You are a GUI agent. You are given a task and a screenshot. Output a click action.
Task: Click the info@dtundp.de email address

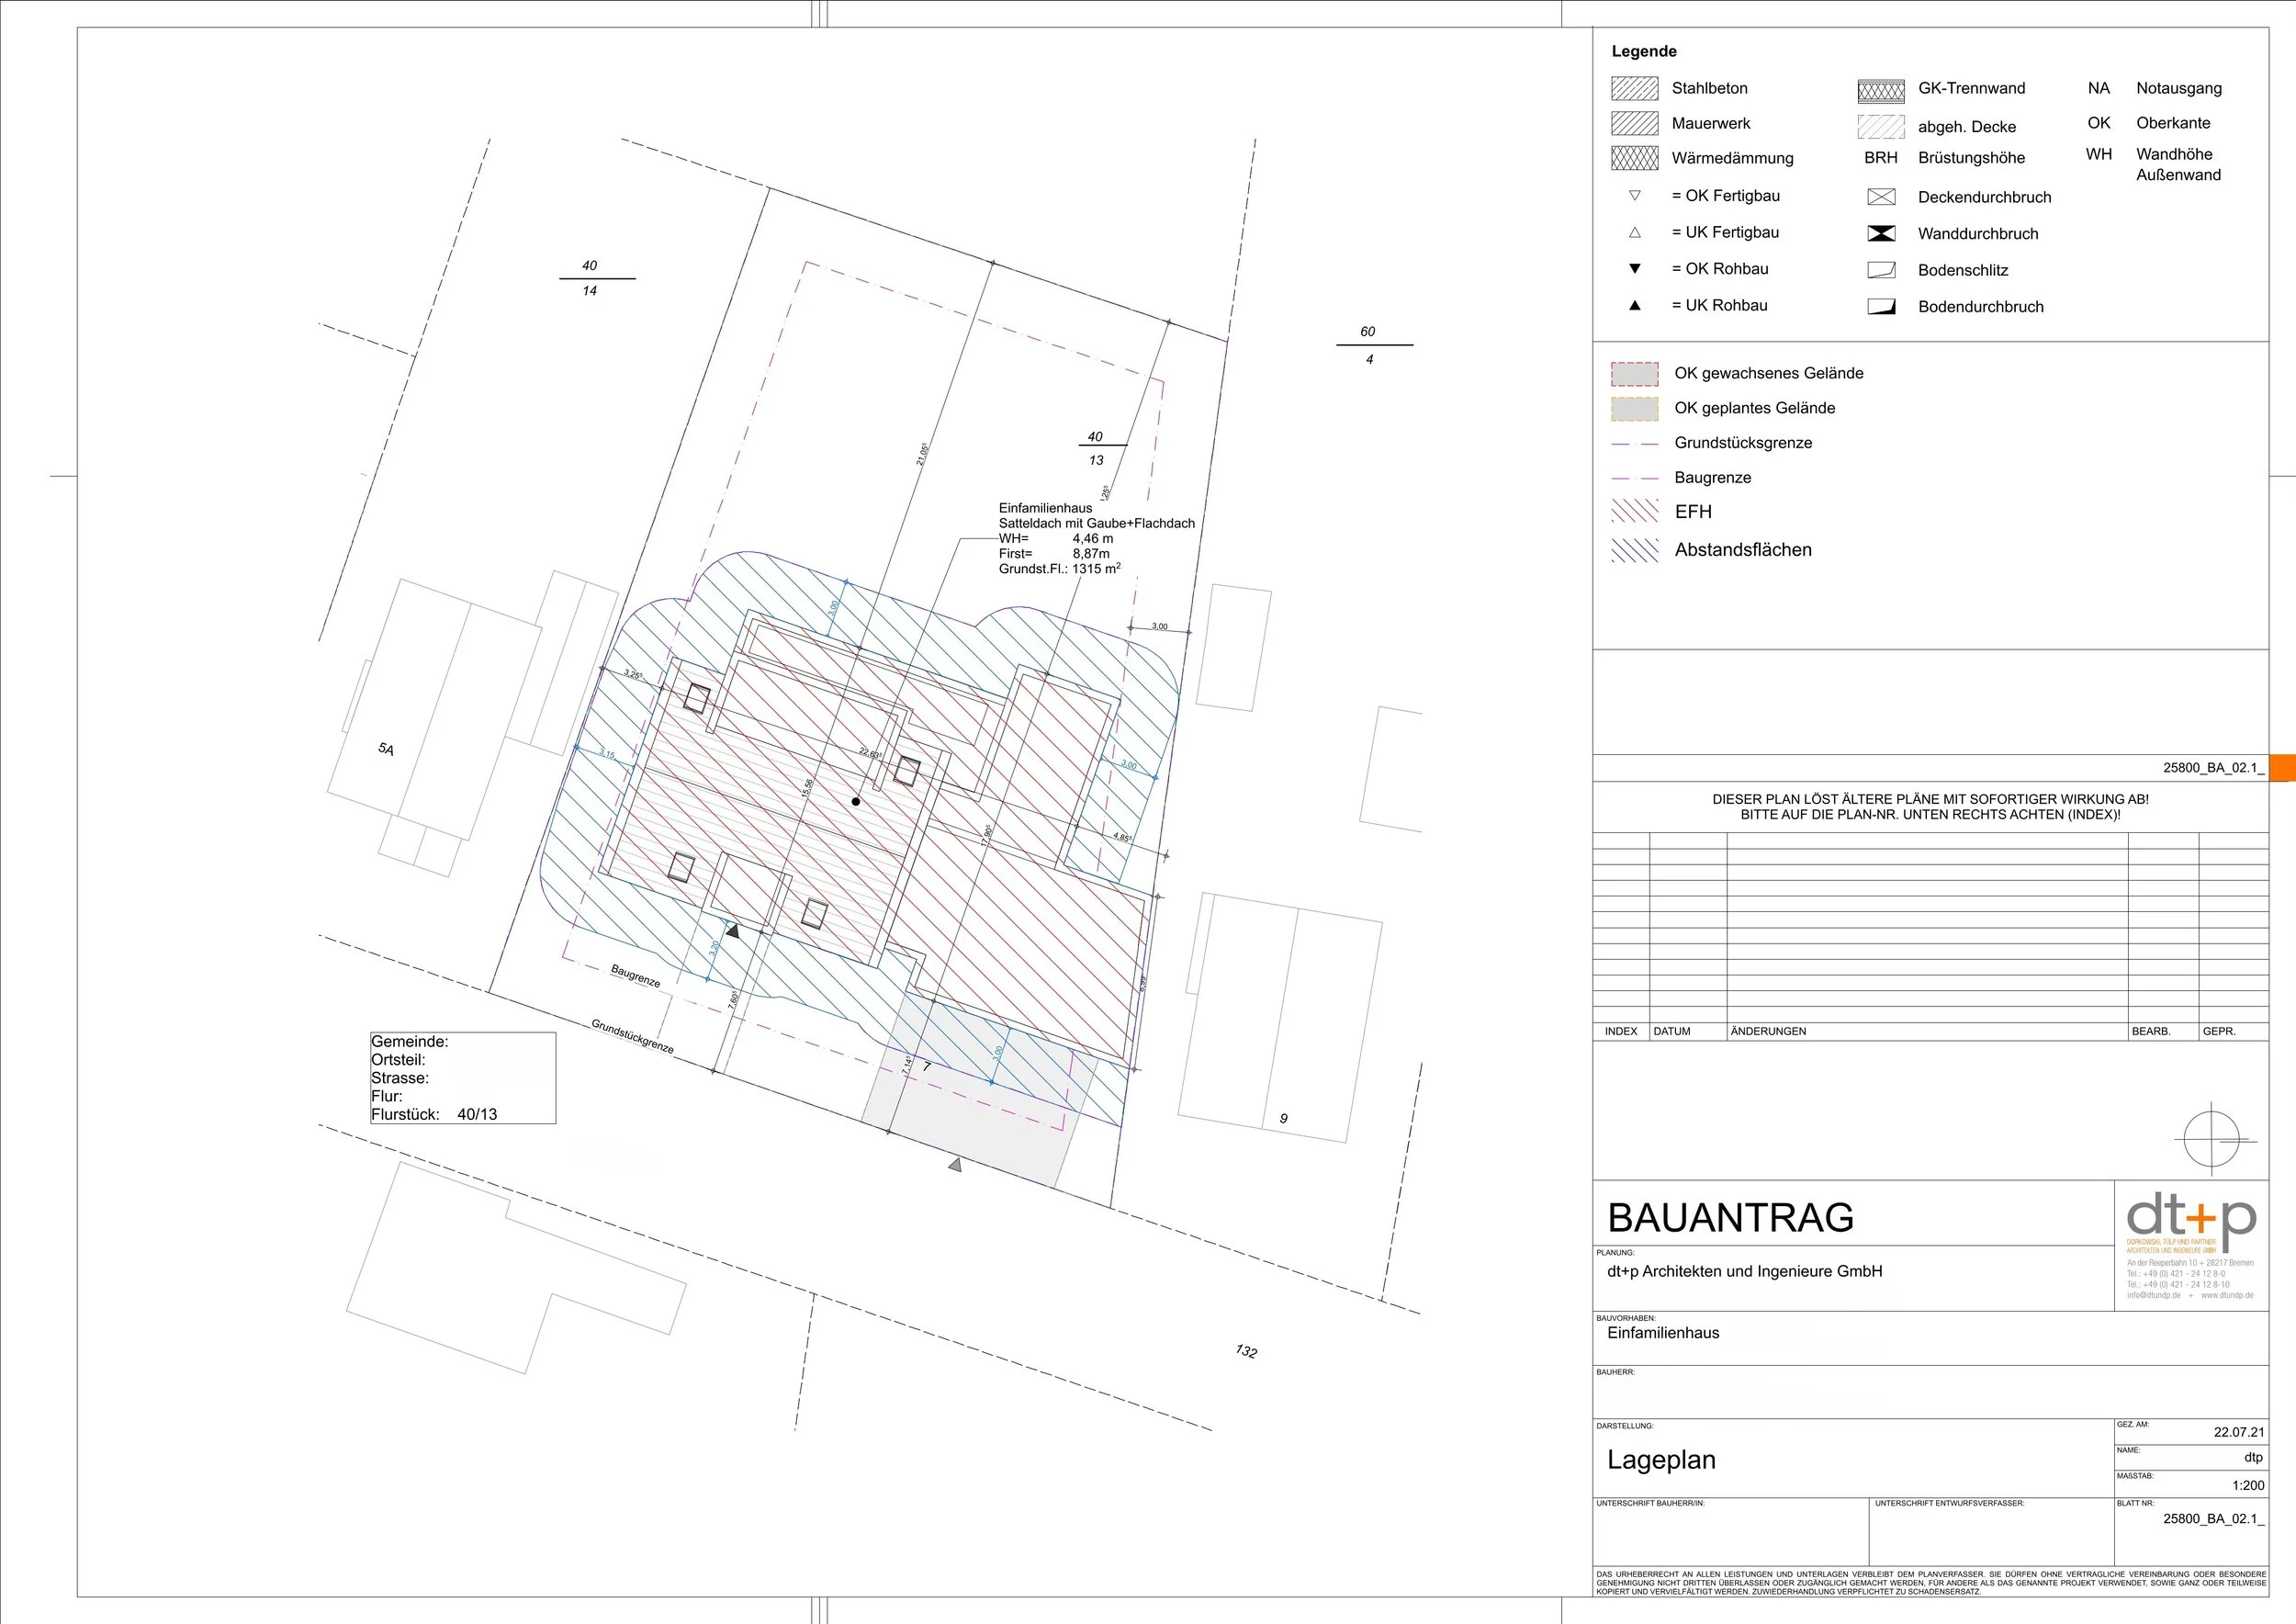tap(2153, 1295)
